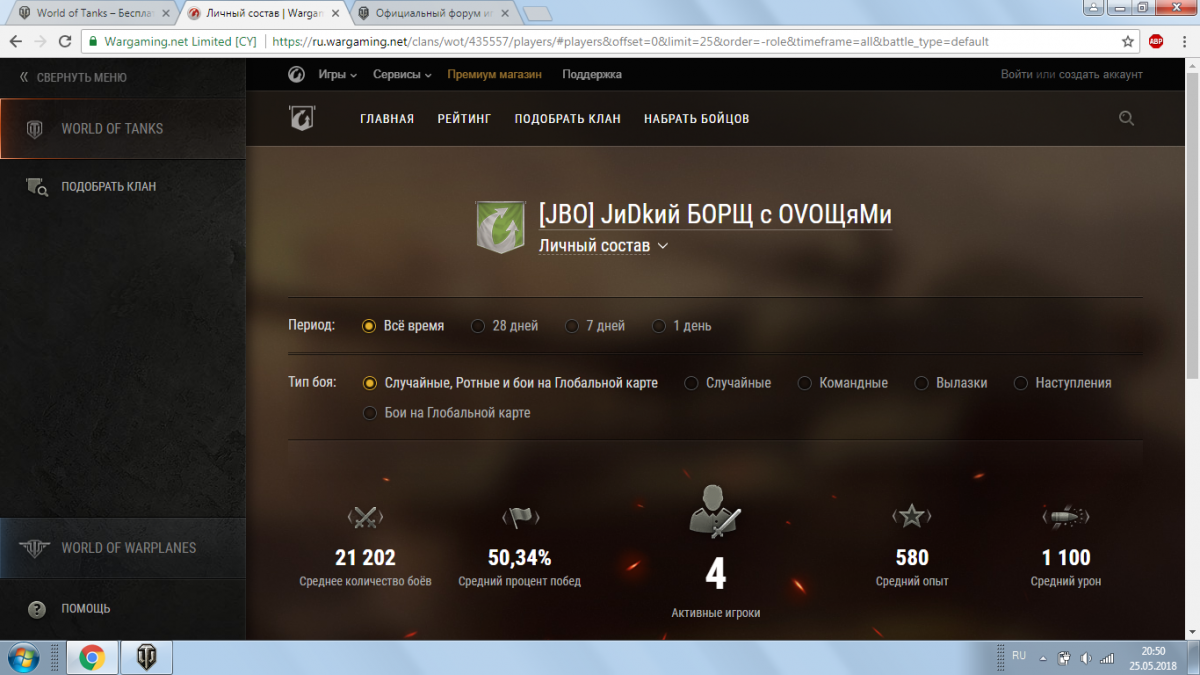Click 'СВЕРНУТЬ МЕНЮ' sidebar button
The image size is (1200, 675).
click(x=73, y=77)
